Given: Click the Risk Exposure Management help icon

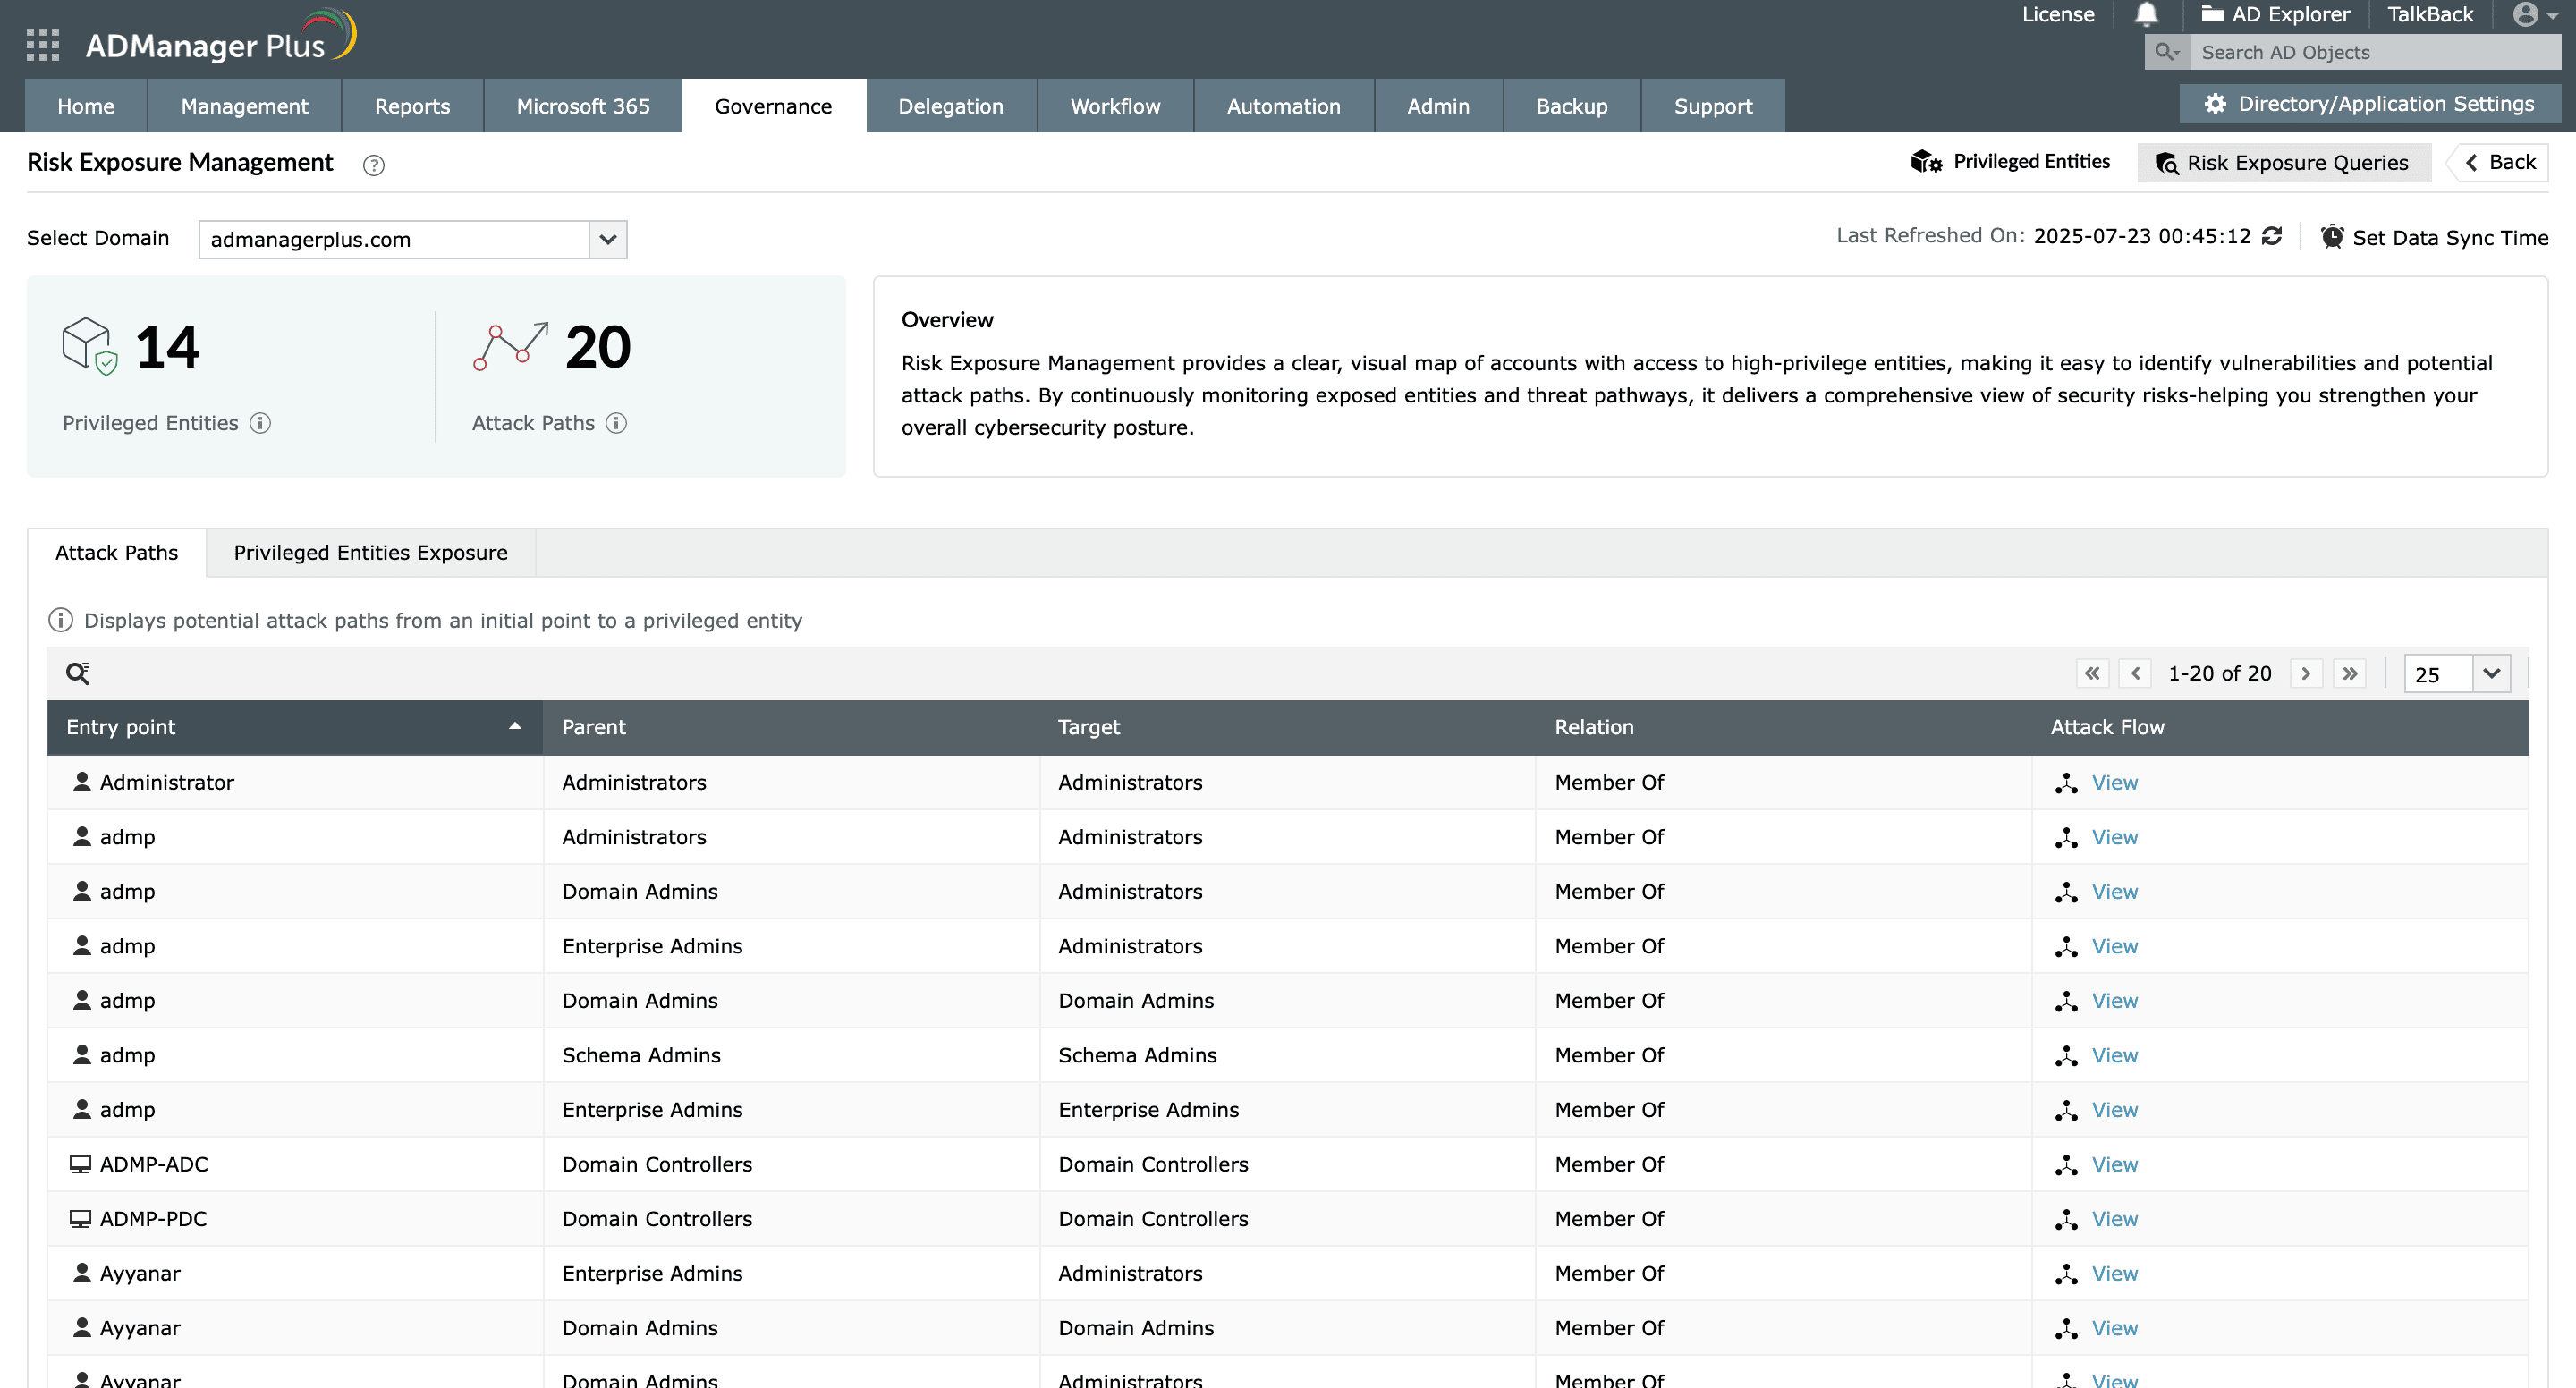Looking at the screenshot, I should (374, 165).
